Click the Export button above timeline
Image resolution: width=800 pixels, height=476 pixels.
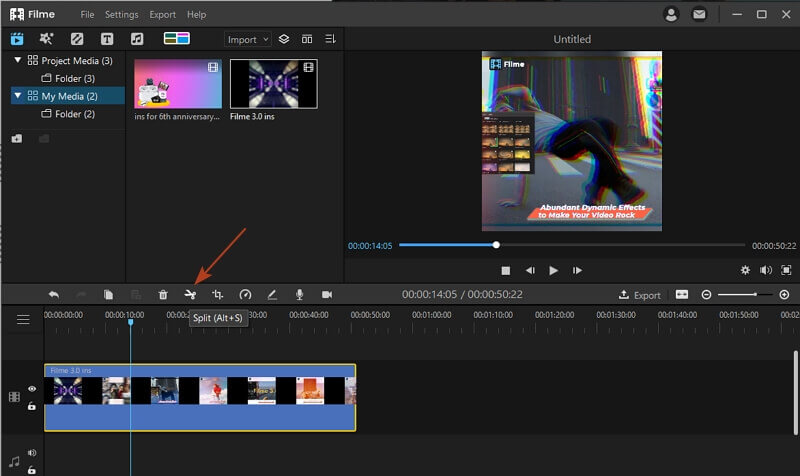tap(640, 295)
